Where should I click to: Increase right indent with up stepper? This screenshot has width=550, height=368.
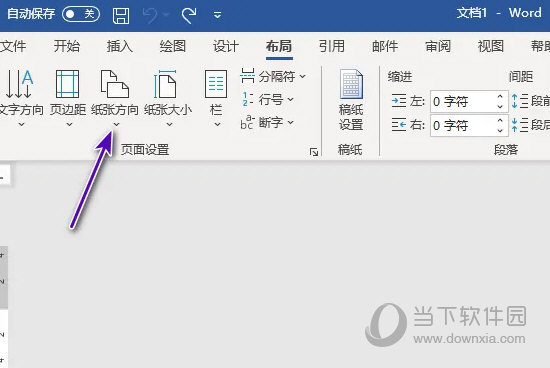[x=501, y=120]
